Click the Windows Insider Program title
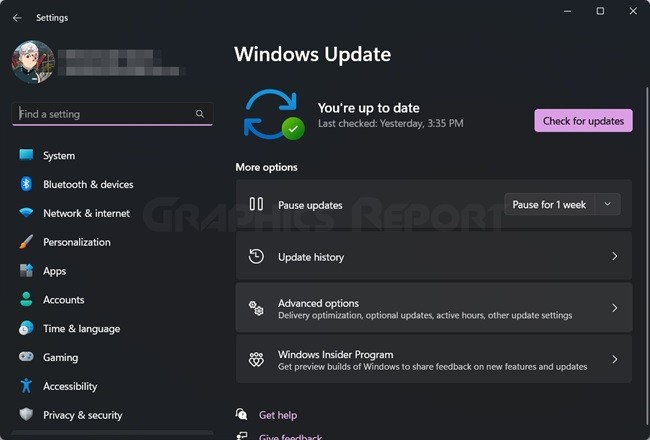 pyautogui.click(x=336, y=355)
